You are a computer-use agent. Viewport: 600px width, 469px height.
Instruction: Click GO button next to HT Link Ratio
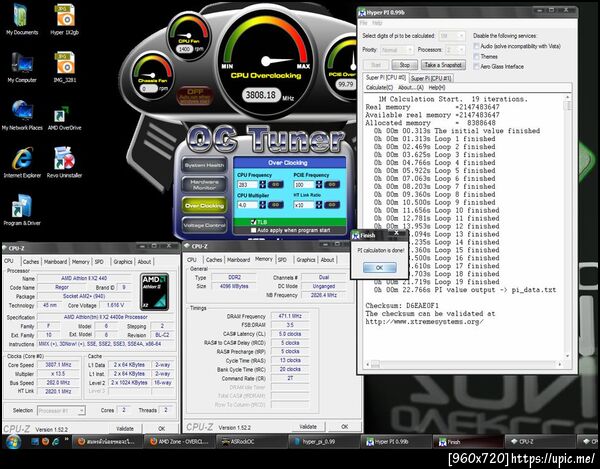click(332, 205)
